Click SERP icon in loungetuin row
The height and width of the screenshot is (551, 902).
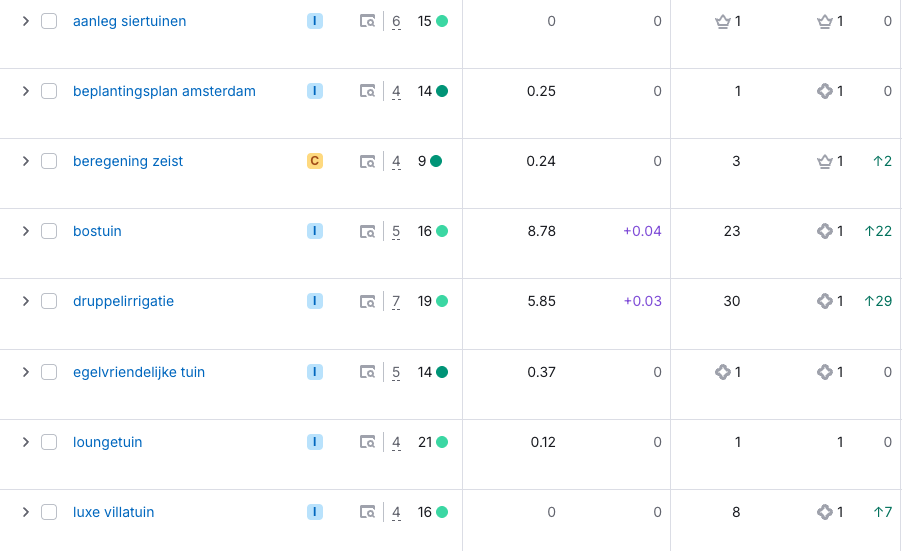click(368, 442)
